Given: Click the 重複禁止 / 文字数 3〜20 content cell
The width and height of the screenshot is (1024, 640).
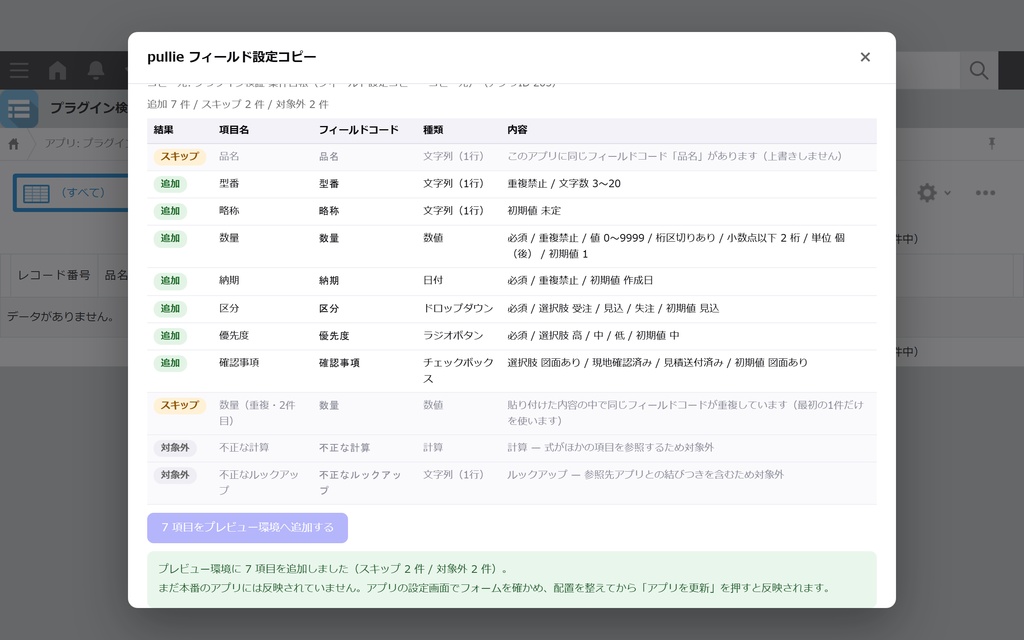Looking at the screenshot, I should tap(564, 184).
